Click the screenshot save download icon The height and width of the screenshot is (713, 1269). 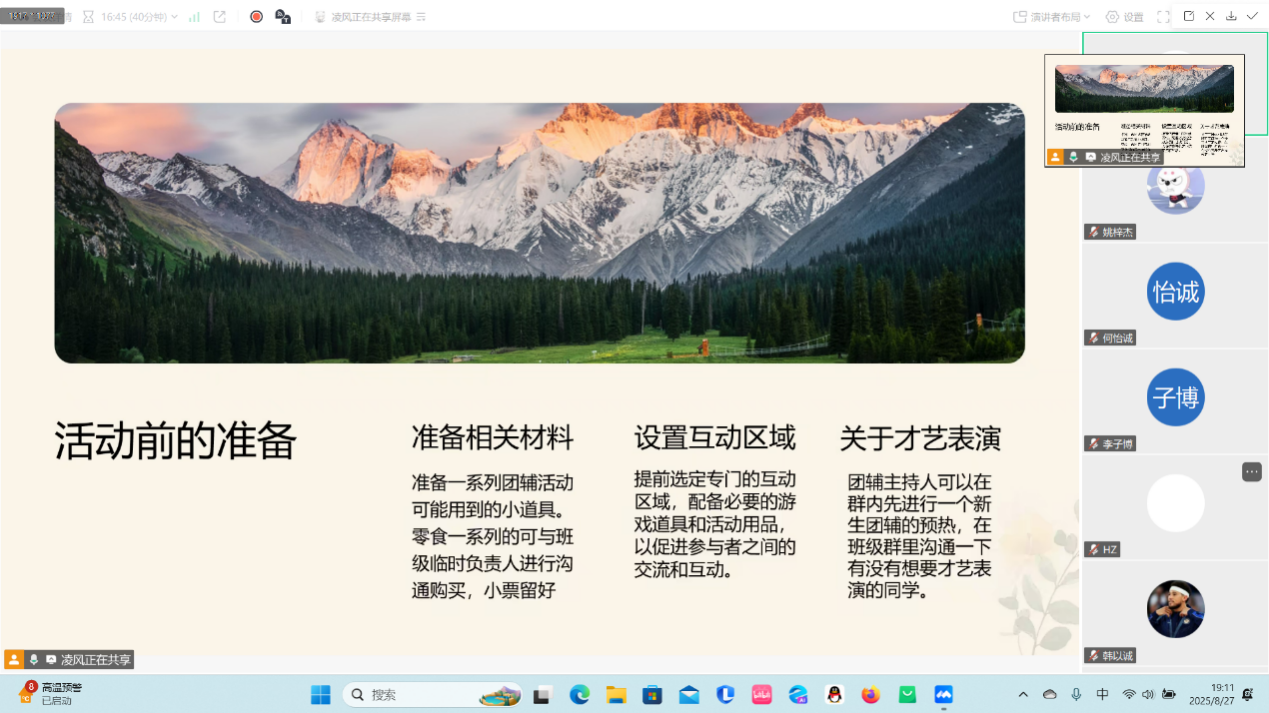pos(1231,16)
